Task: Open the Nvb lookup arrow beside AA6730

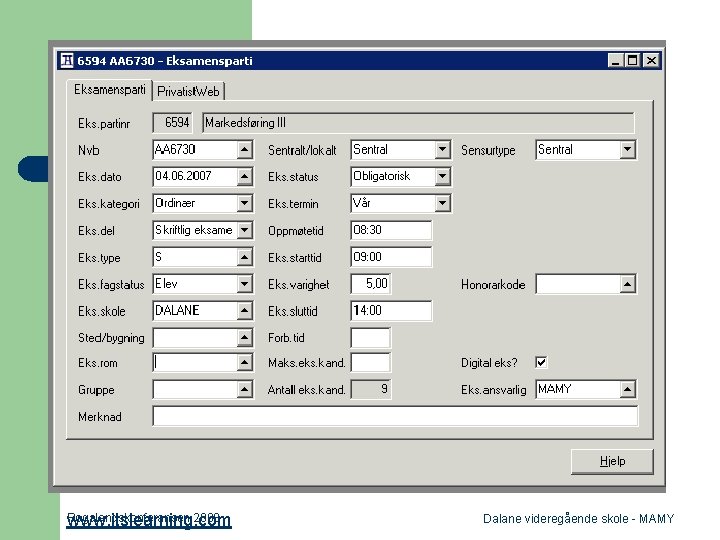Action: click(x=245, y=150)
